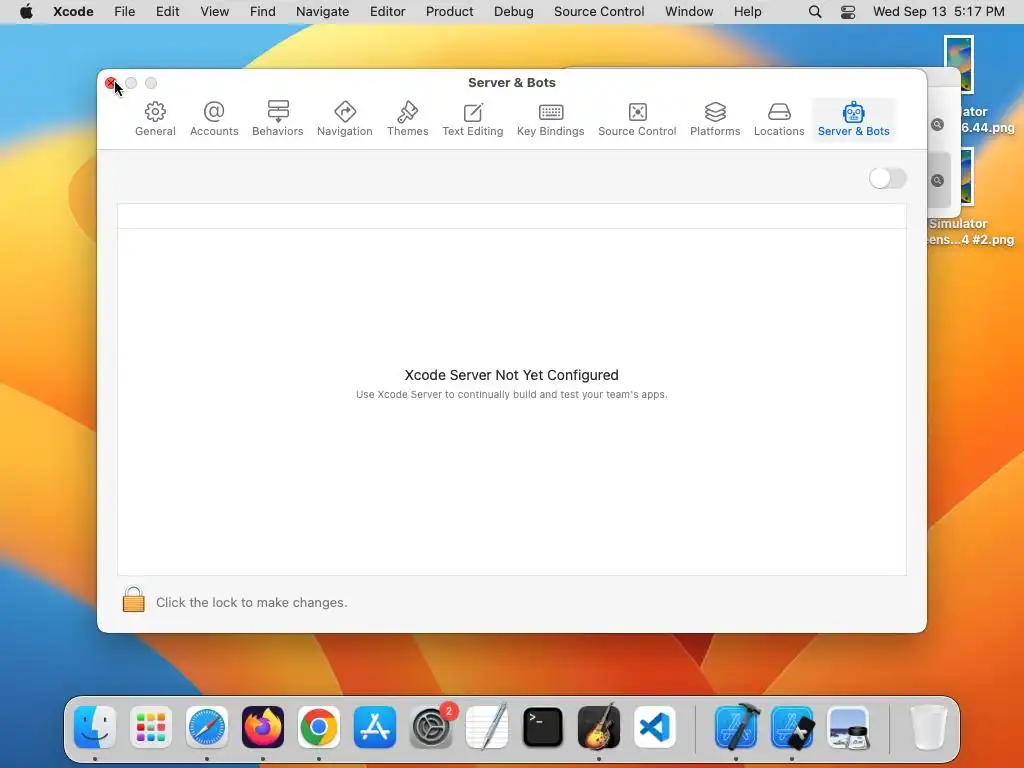Switch to the Navigation tab

point(345,119)
